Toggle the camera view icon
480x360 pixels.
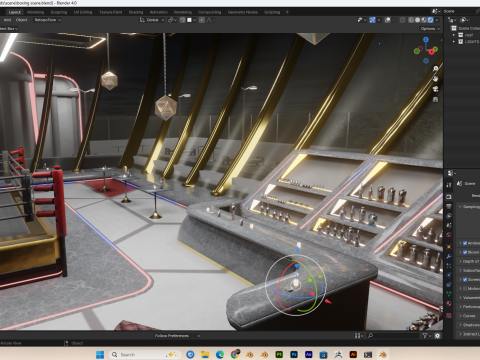[435, 89]
